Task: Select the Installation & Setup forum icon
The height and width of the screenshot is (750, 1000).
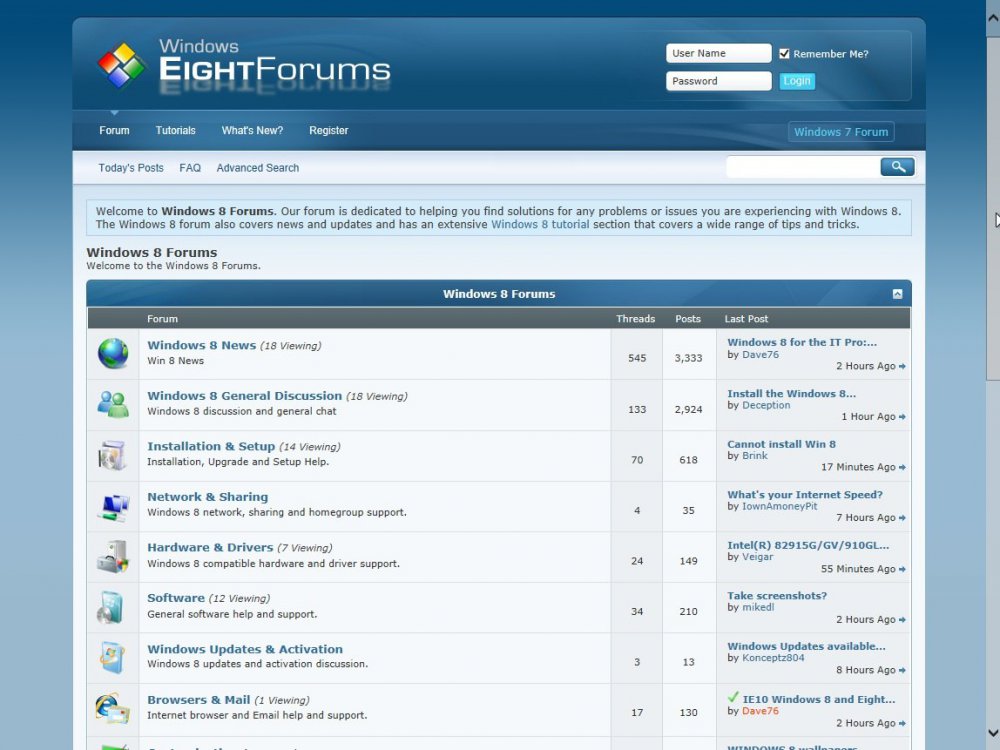Action: click(x=112, y=454)
